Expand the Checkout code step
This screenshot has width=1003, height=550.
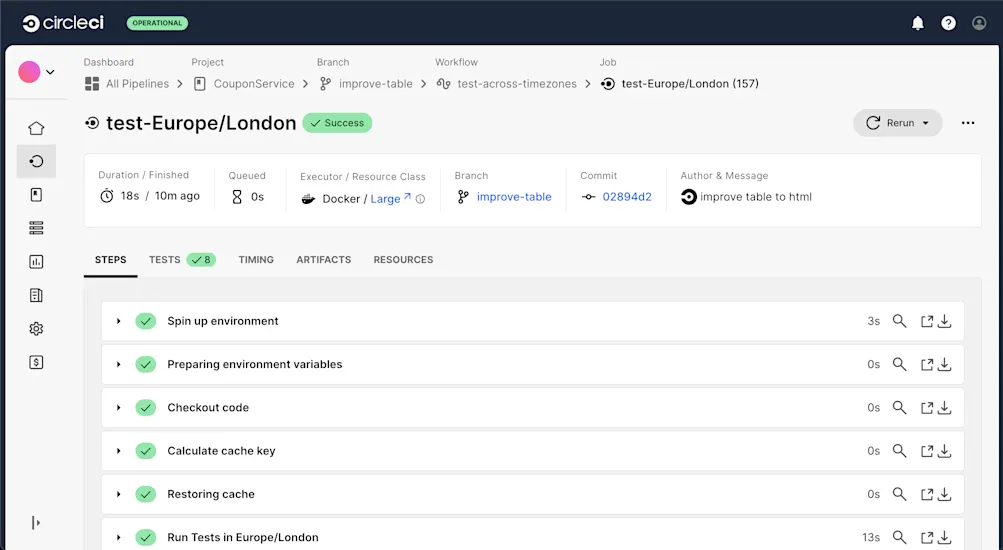click(x=118, y=407)
